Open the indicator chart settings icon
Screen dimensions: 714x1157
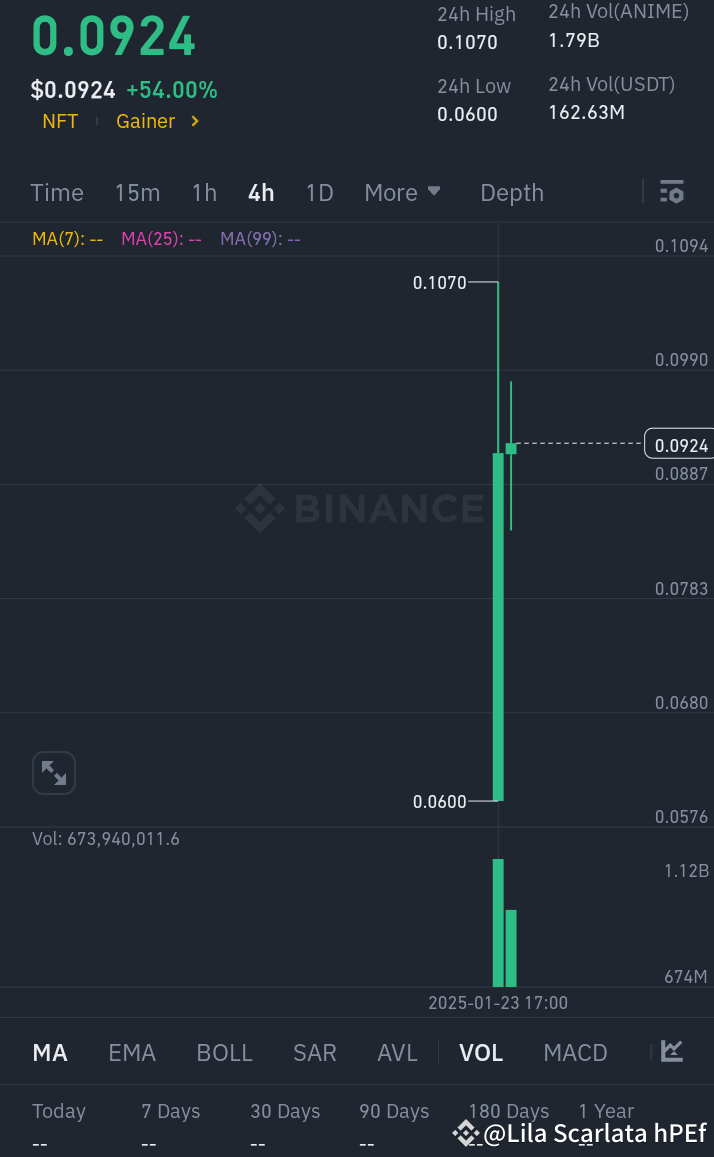tap(672, 1051)
